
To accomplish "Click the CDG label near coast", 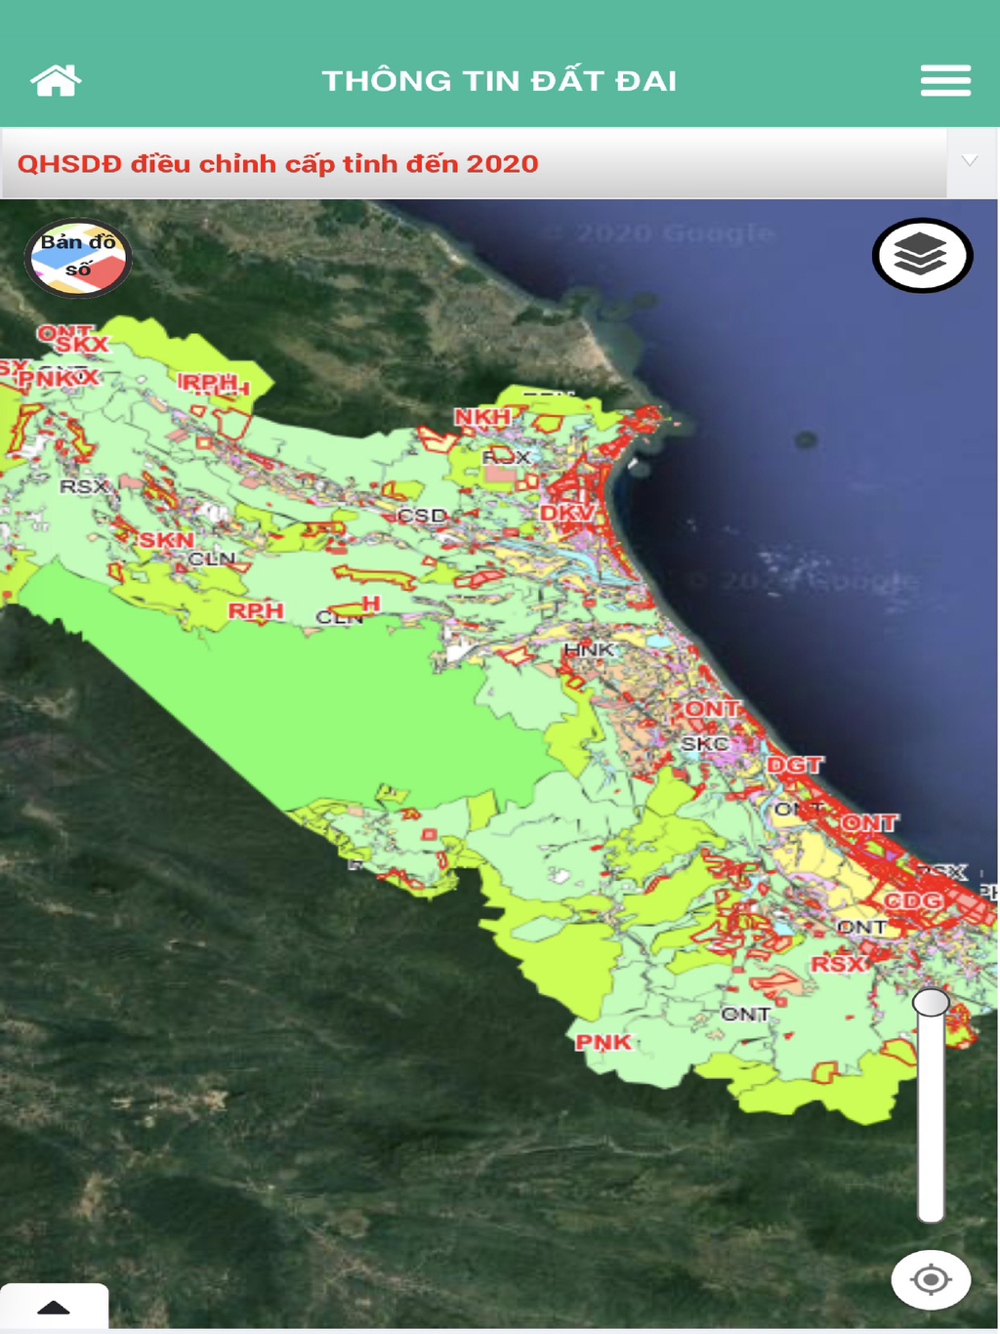I will [x=912, y=901].
